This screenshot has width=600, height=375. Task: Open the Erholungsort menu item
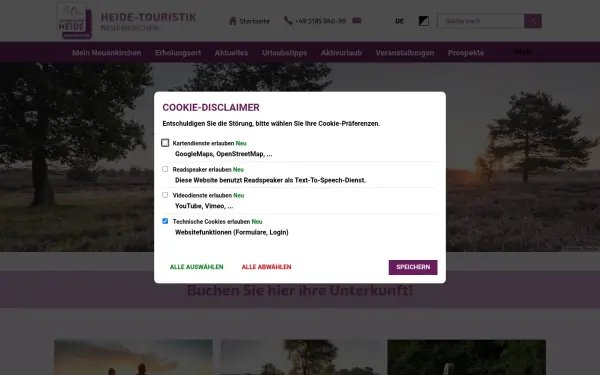point(178,53)
